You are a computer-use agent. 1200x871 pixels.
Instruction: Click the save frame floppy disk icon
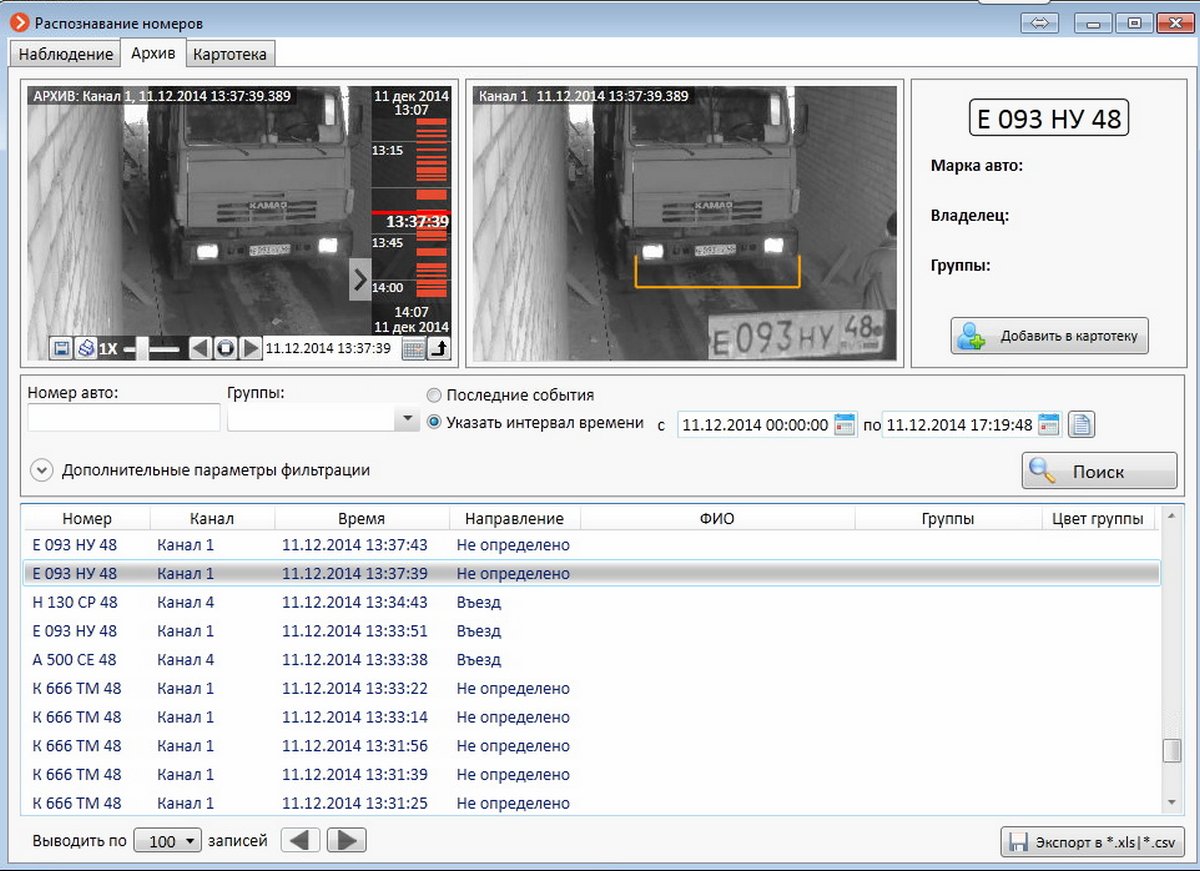[x=61, y=349]
